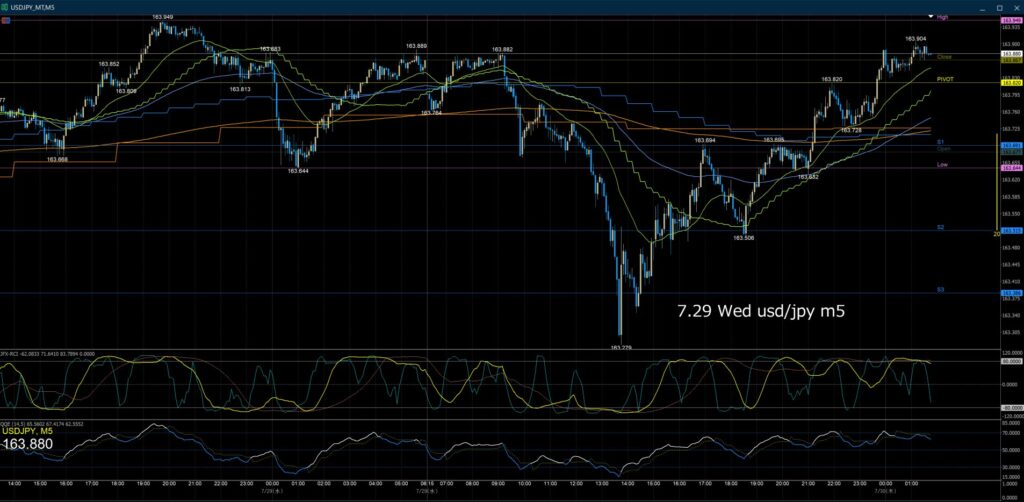Click the 163.889 swing high label

tap(417, 46)
